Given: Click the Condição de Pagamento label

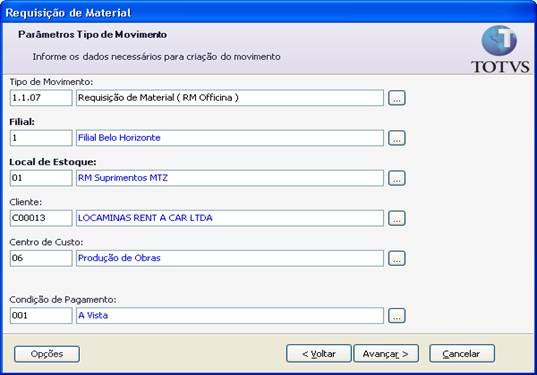Looking at the screenshot, I should [63, 300].
